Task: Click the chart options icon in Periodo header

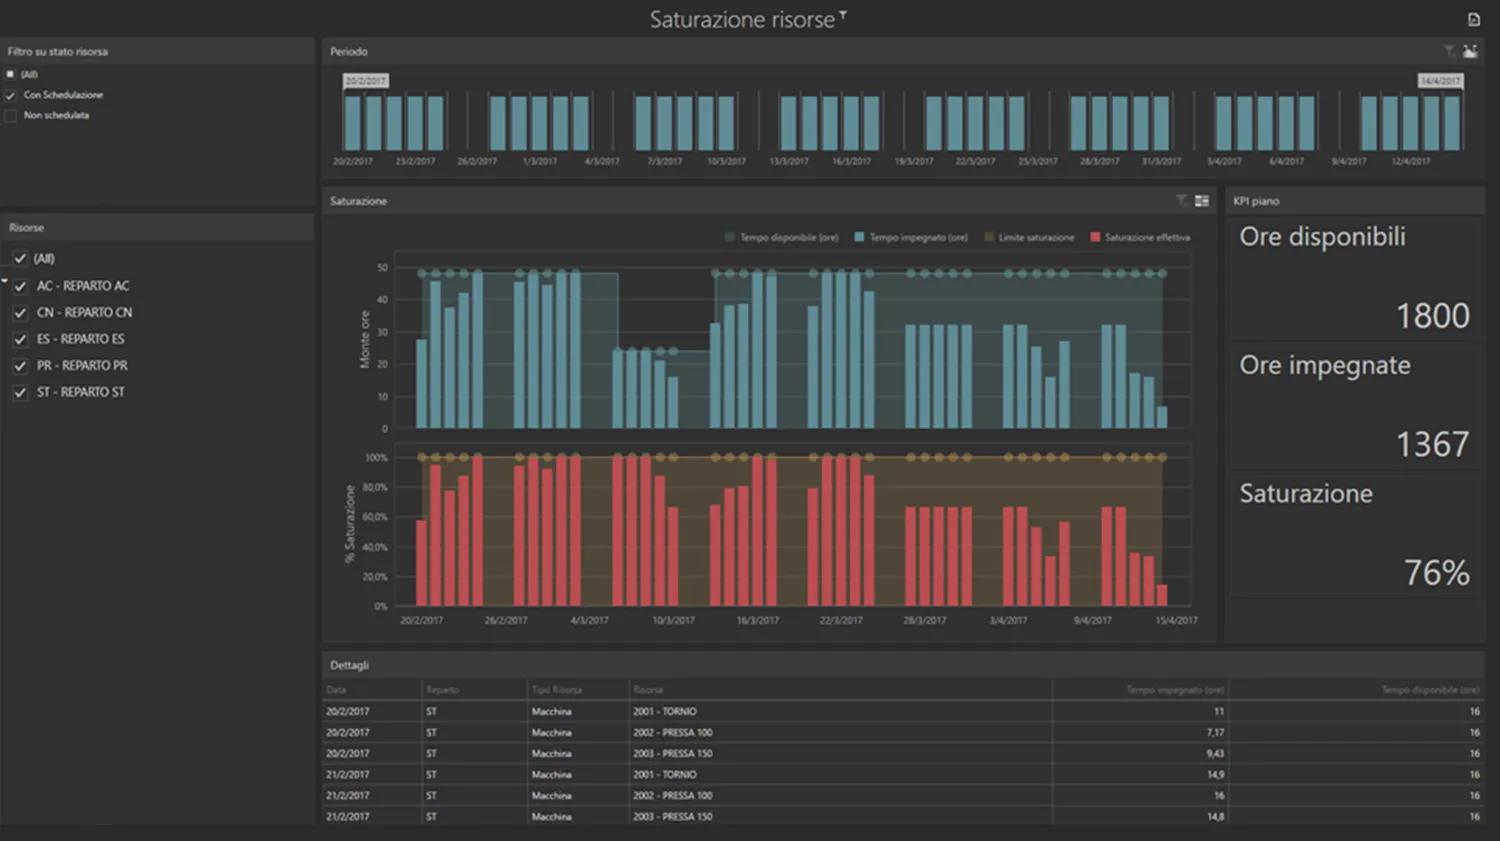Action: (1470, 51)
